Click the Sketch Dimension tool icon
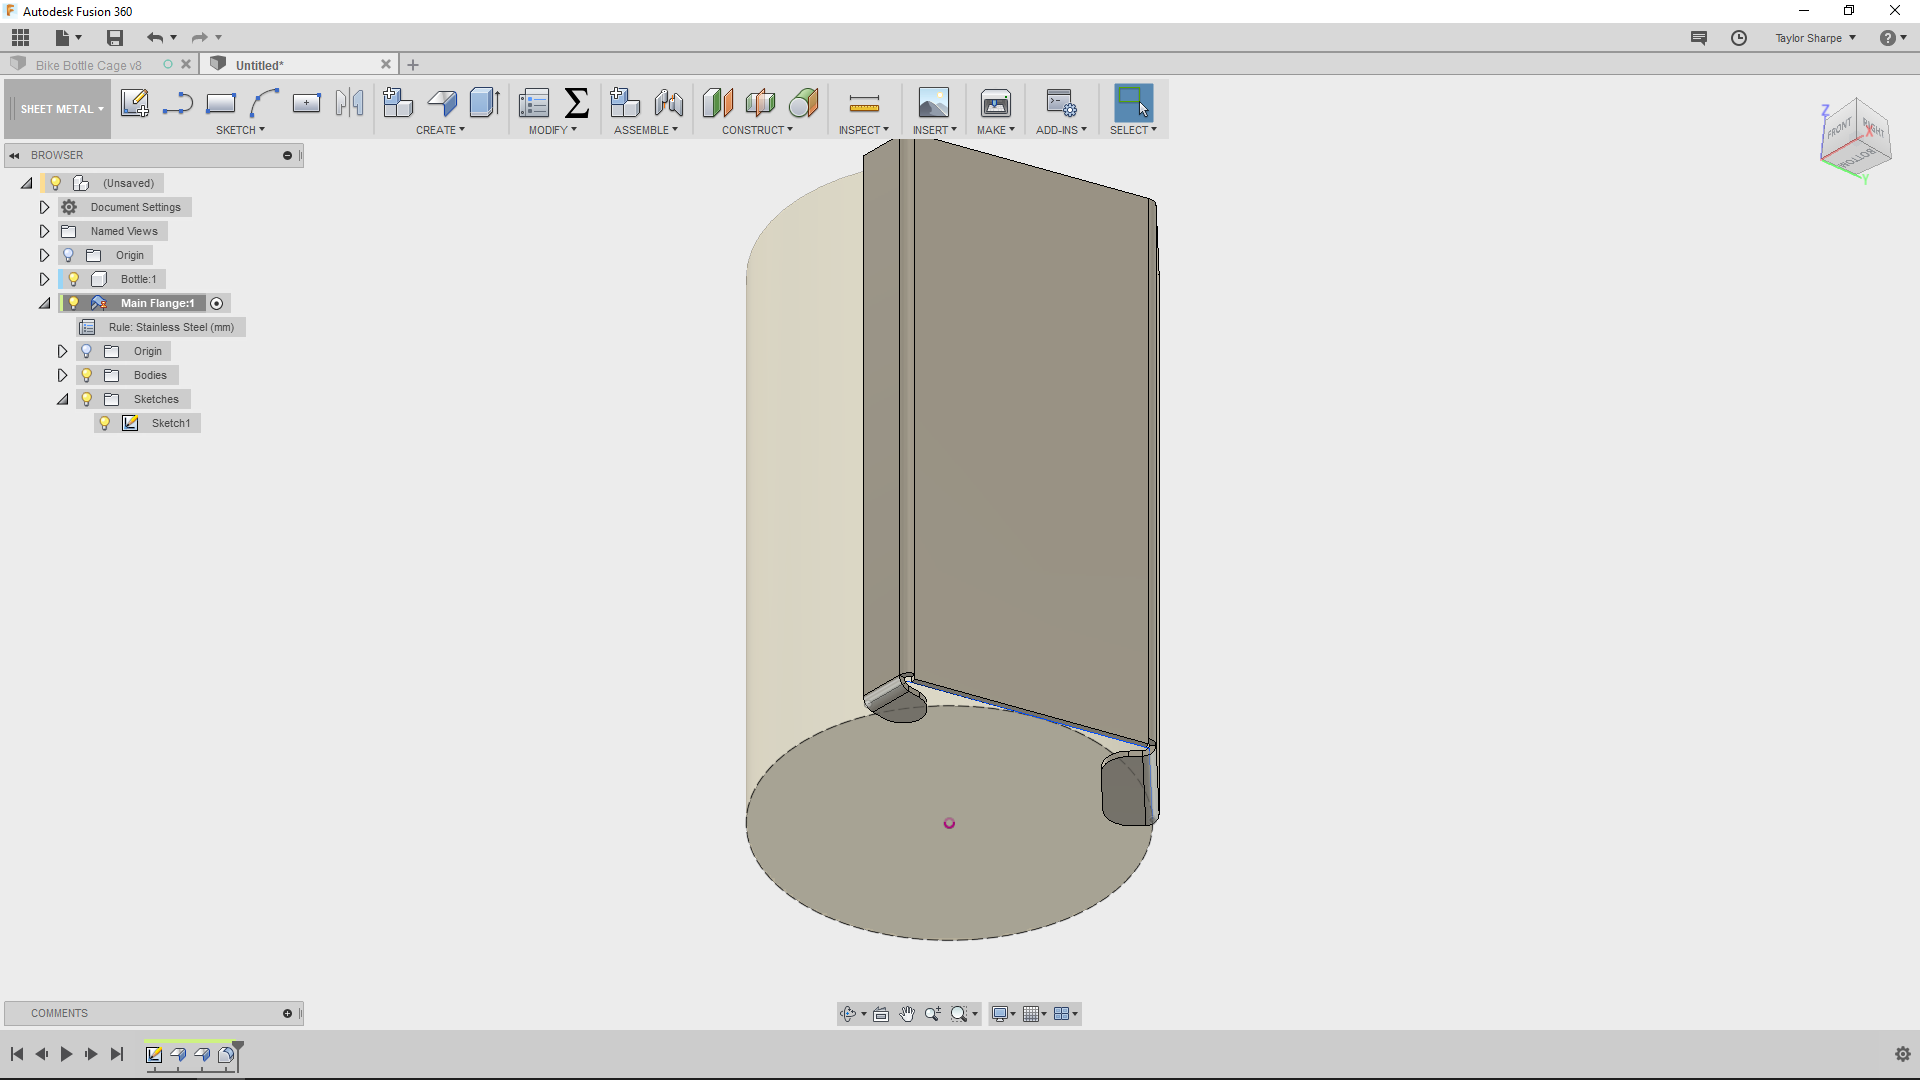This screenshot has height=1080, width=1920. 307,103
